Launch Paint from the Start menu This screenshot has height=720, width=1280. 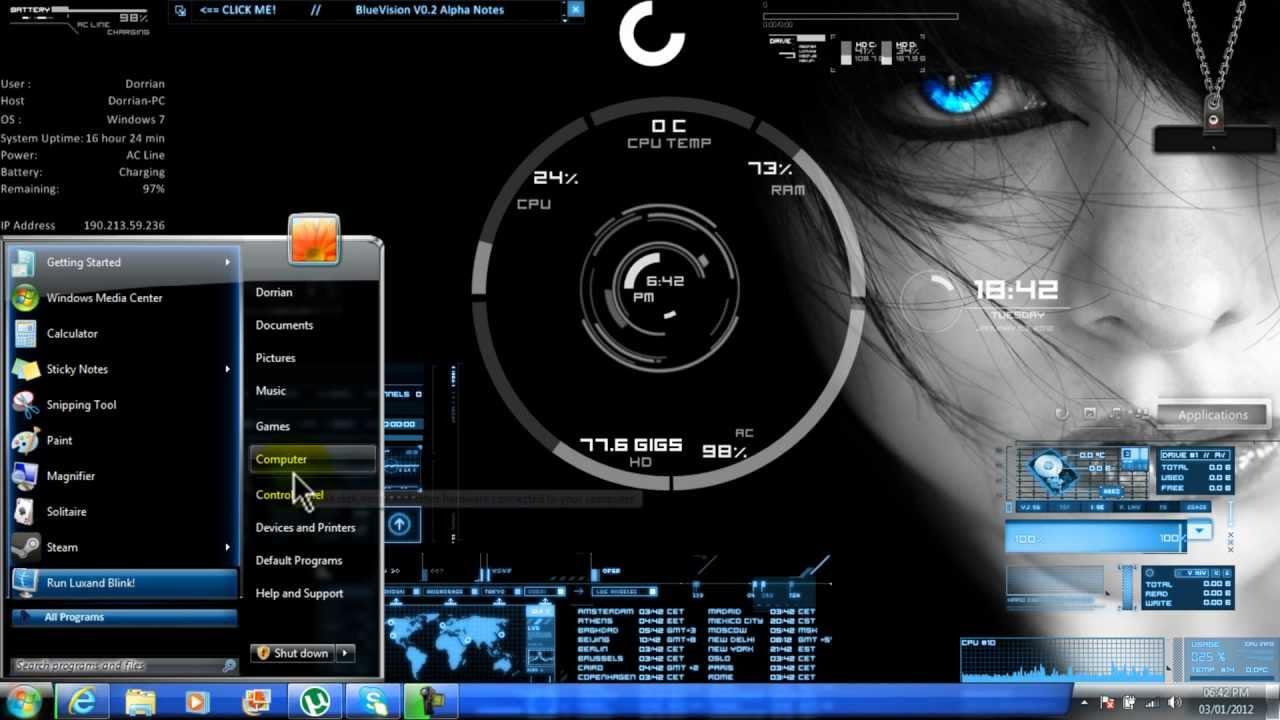pyautogui.click(x=59, y=440)
